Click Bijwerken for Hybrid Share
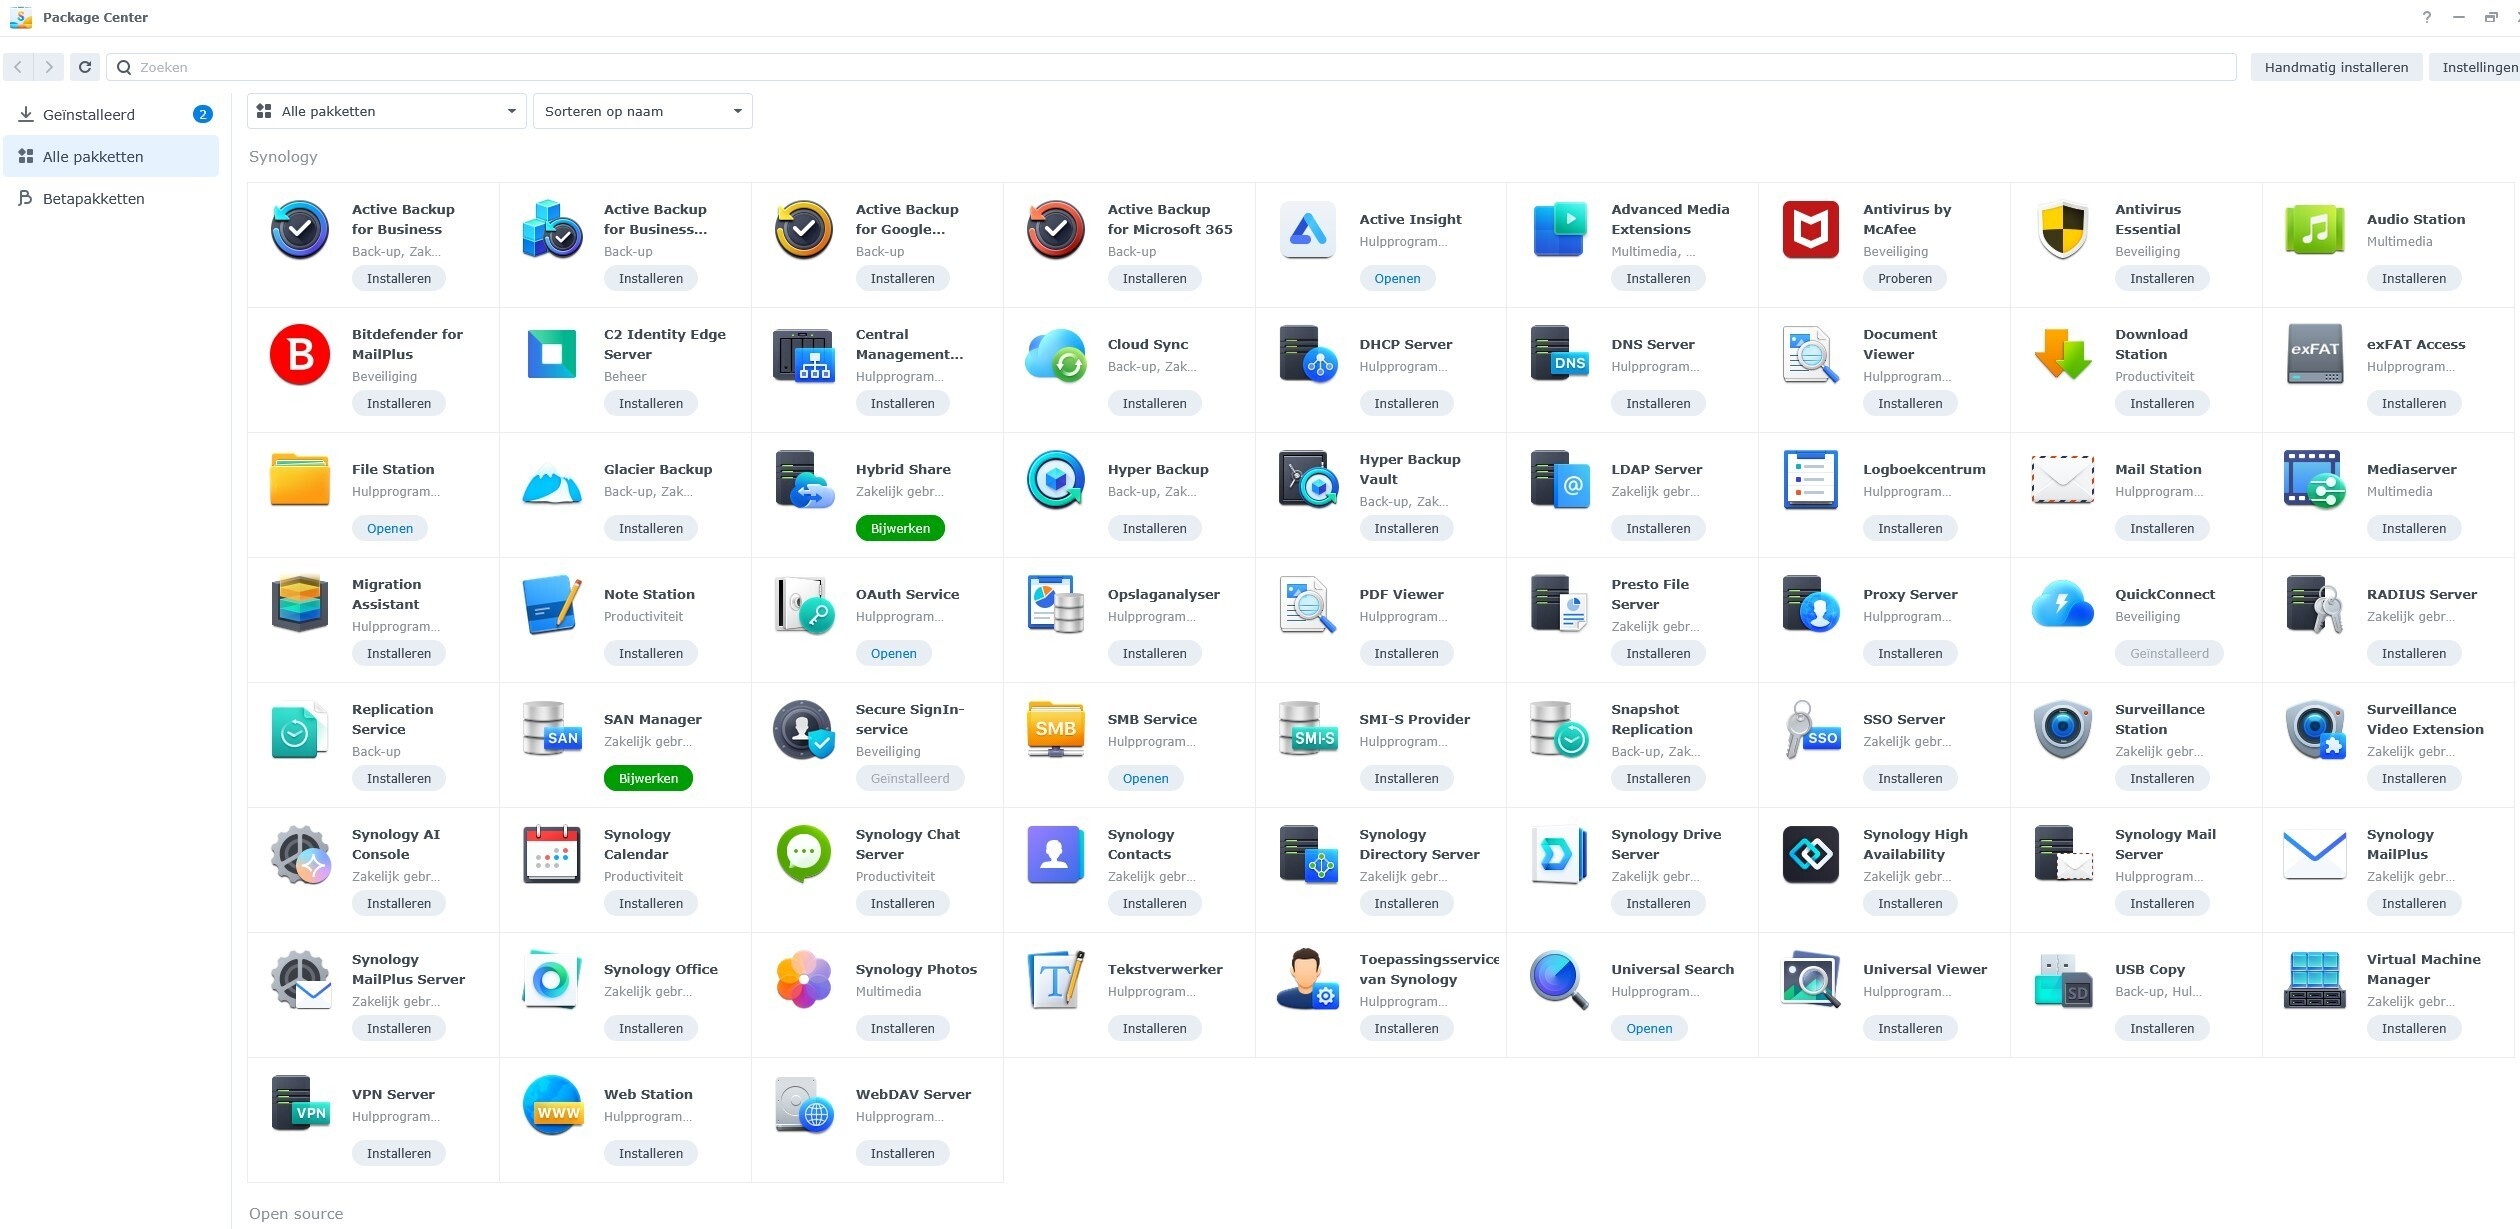The height and width of the screenshot is (1229, 2520). [x=900, y=528]
